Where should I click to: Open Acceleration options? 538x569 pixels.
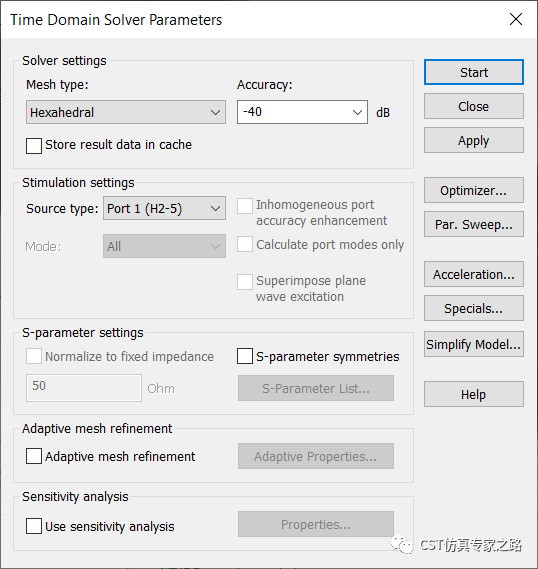pyautogui.click(x=473, y=274)
